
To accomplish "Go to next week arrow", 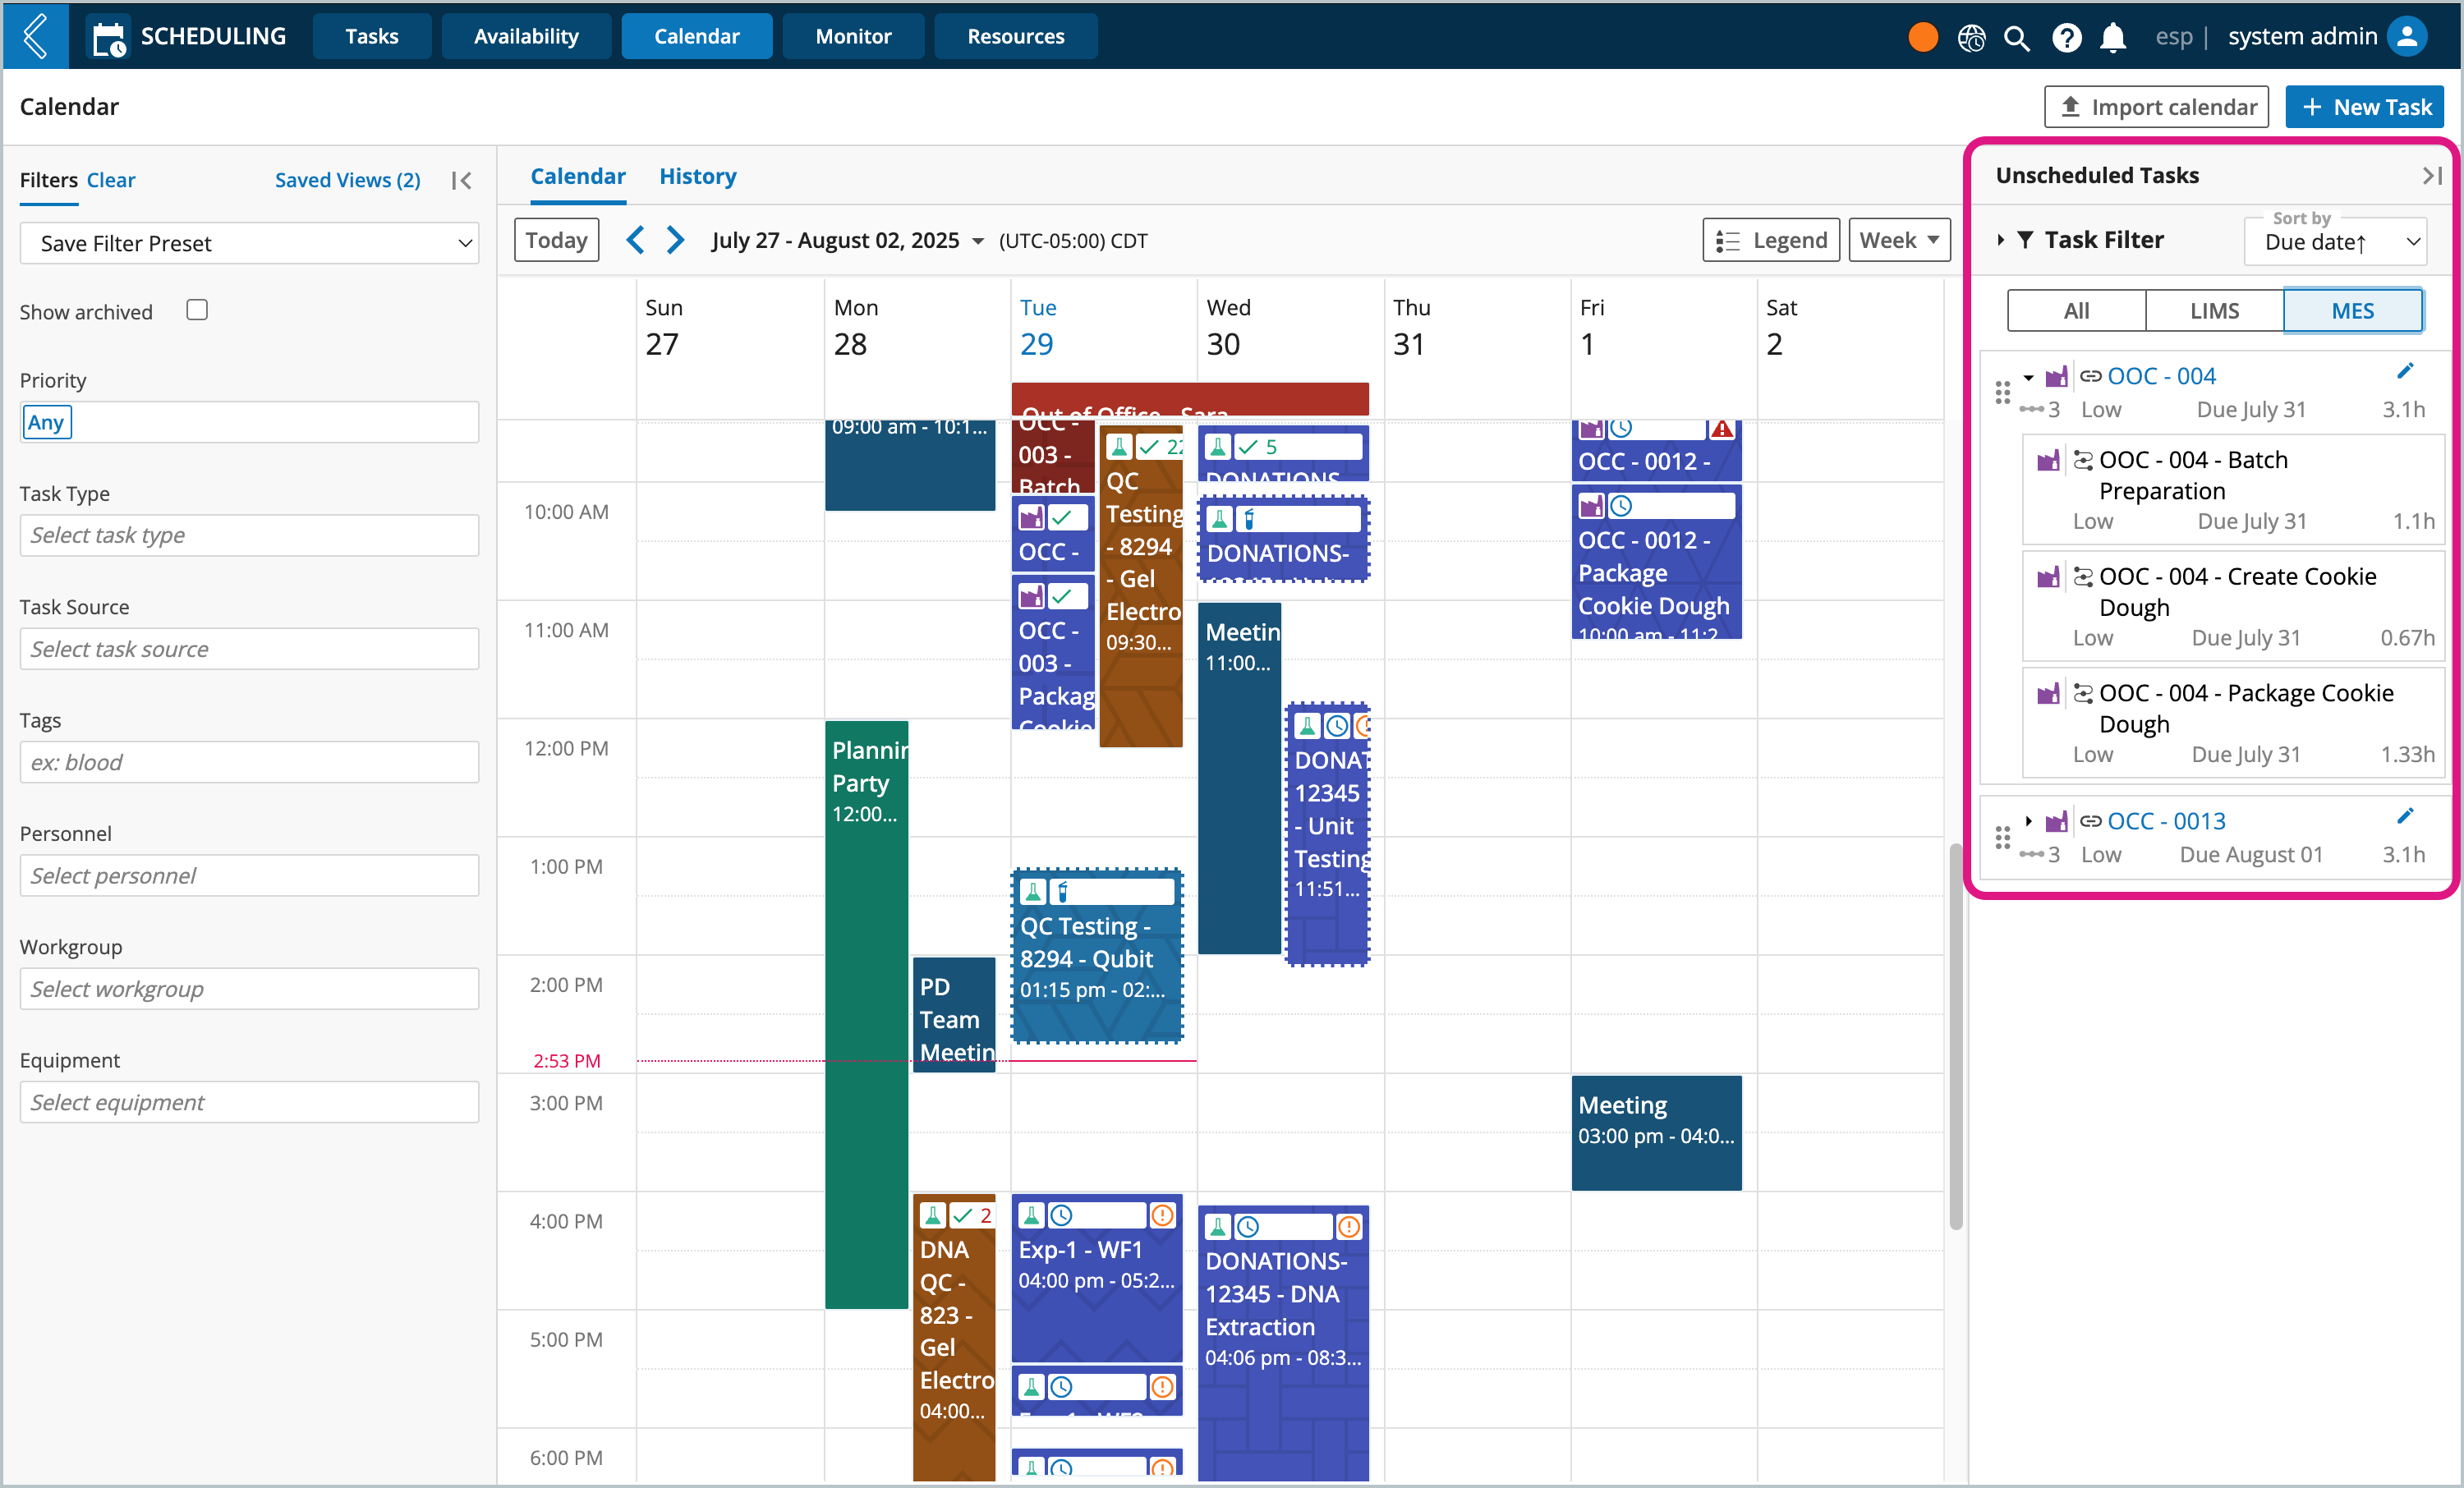I will 676,240.
